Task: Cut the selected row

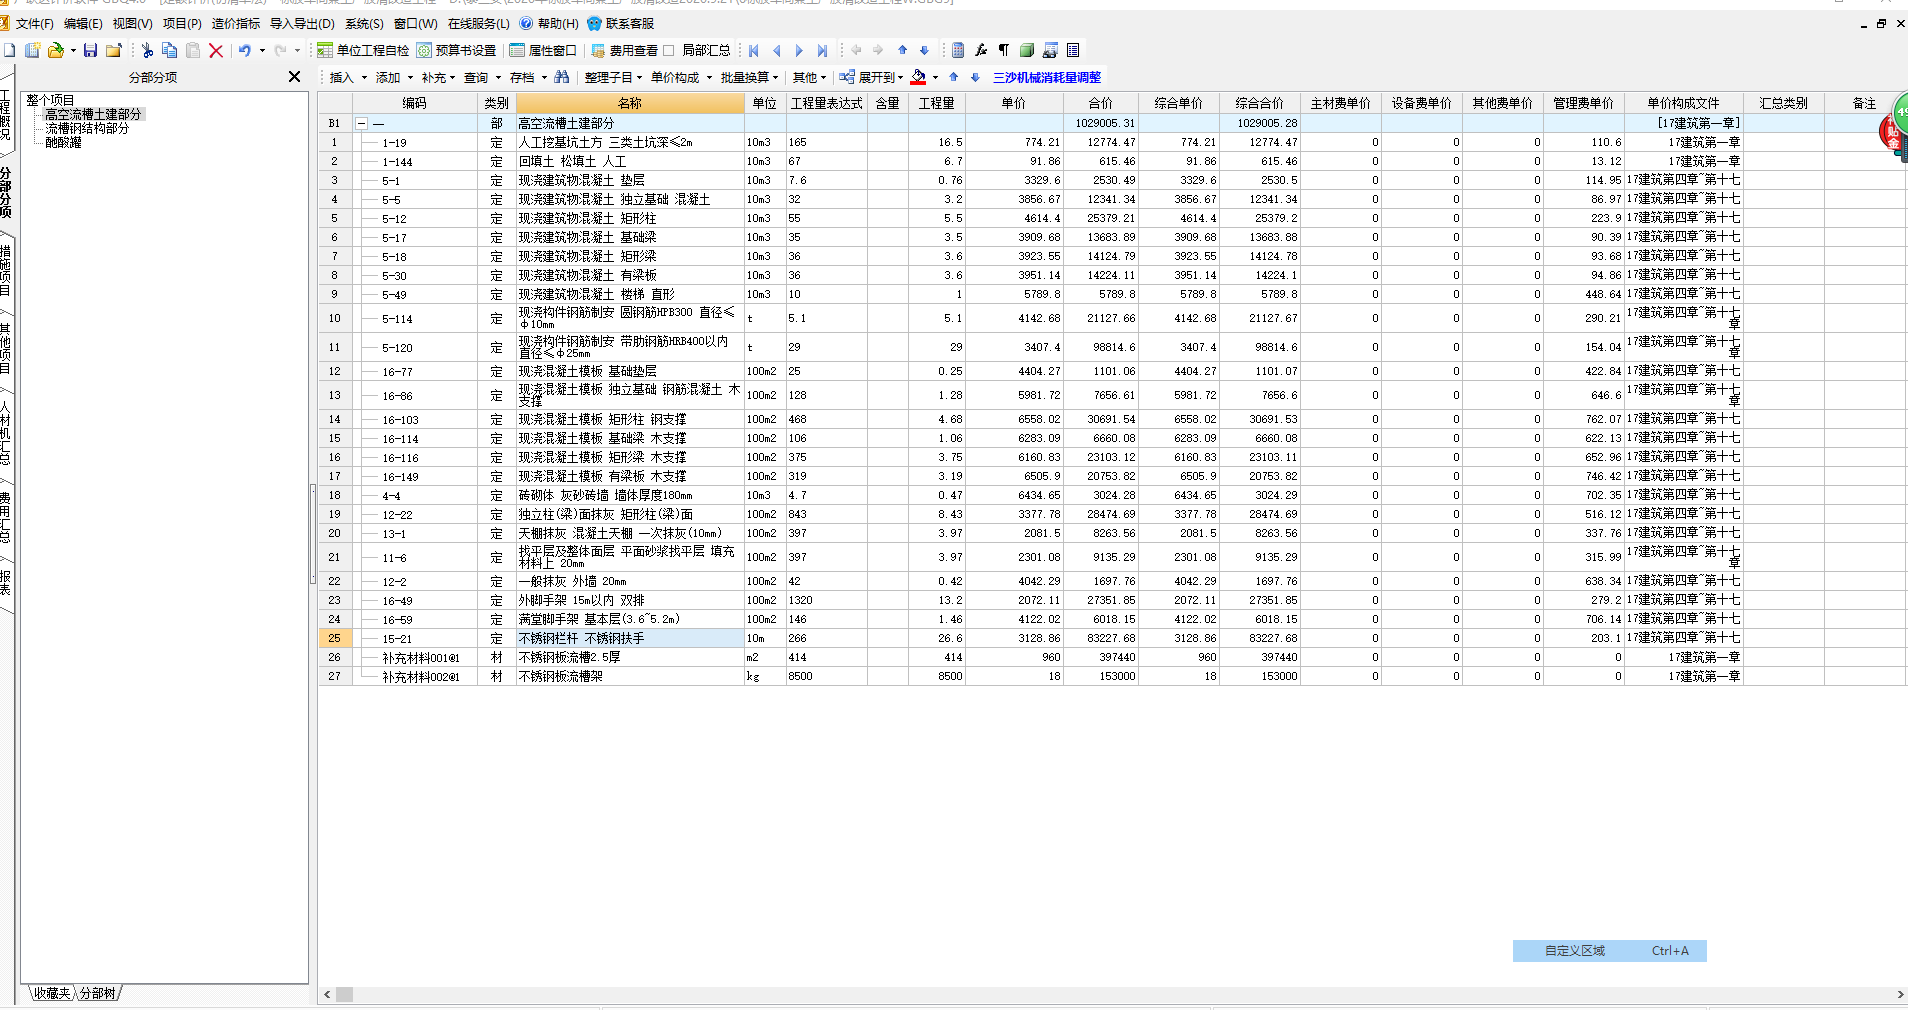Action: pyautogui.click(x=147, y=50)
